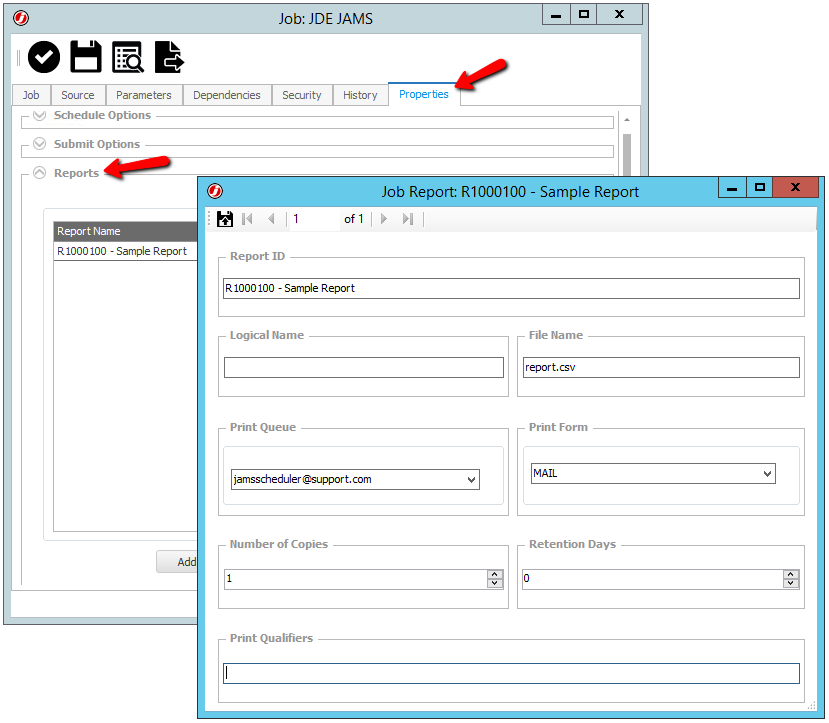Click the Report Name column header
Viewport: 829px width, 723px height.
[126, 231]
